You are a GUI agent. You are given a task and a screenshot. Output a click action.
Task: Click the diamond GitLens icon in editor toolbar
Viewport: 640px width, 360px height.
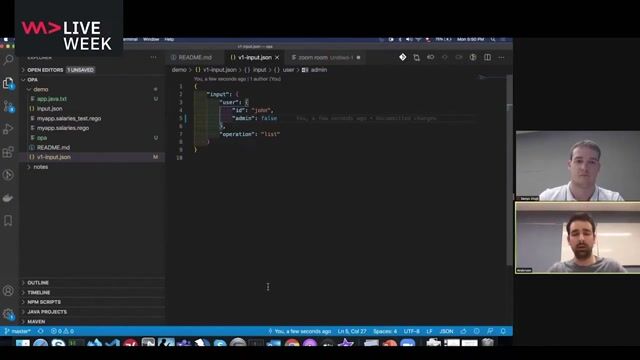[x=402, y=57]
